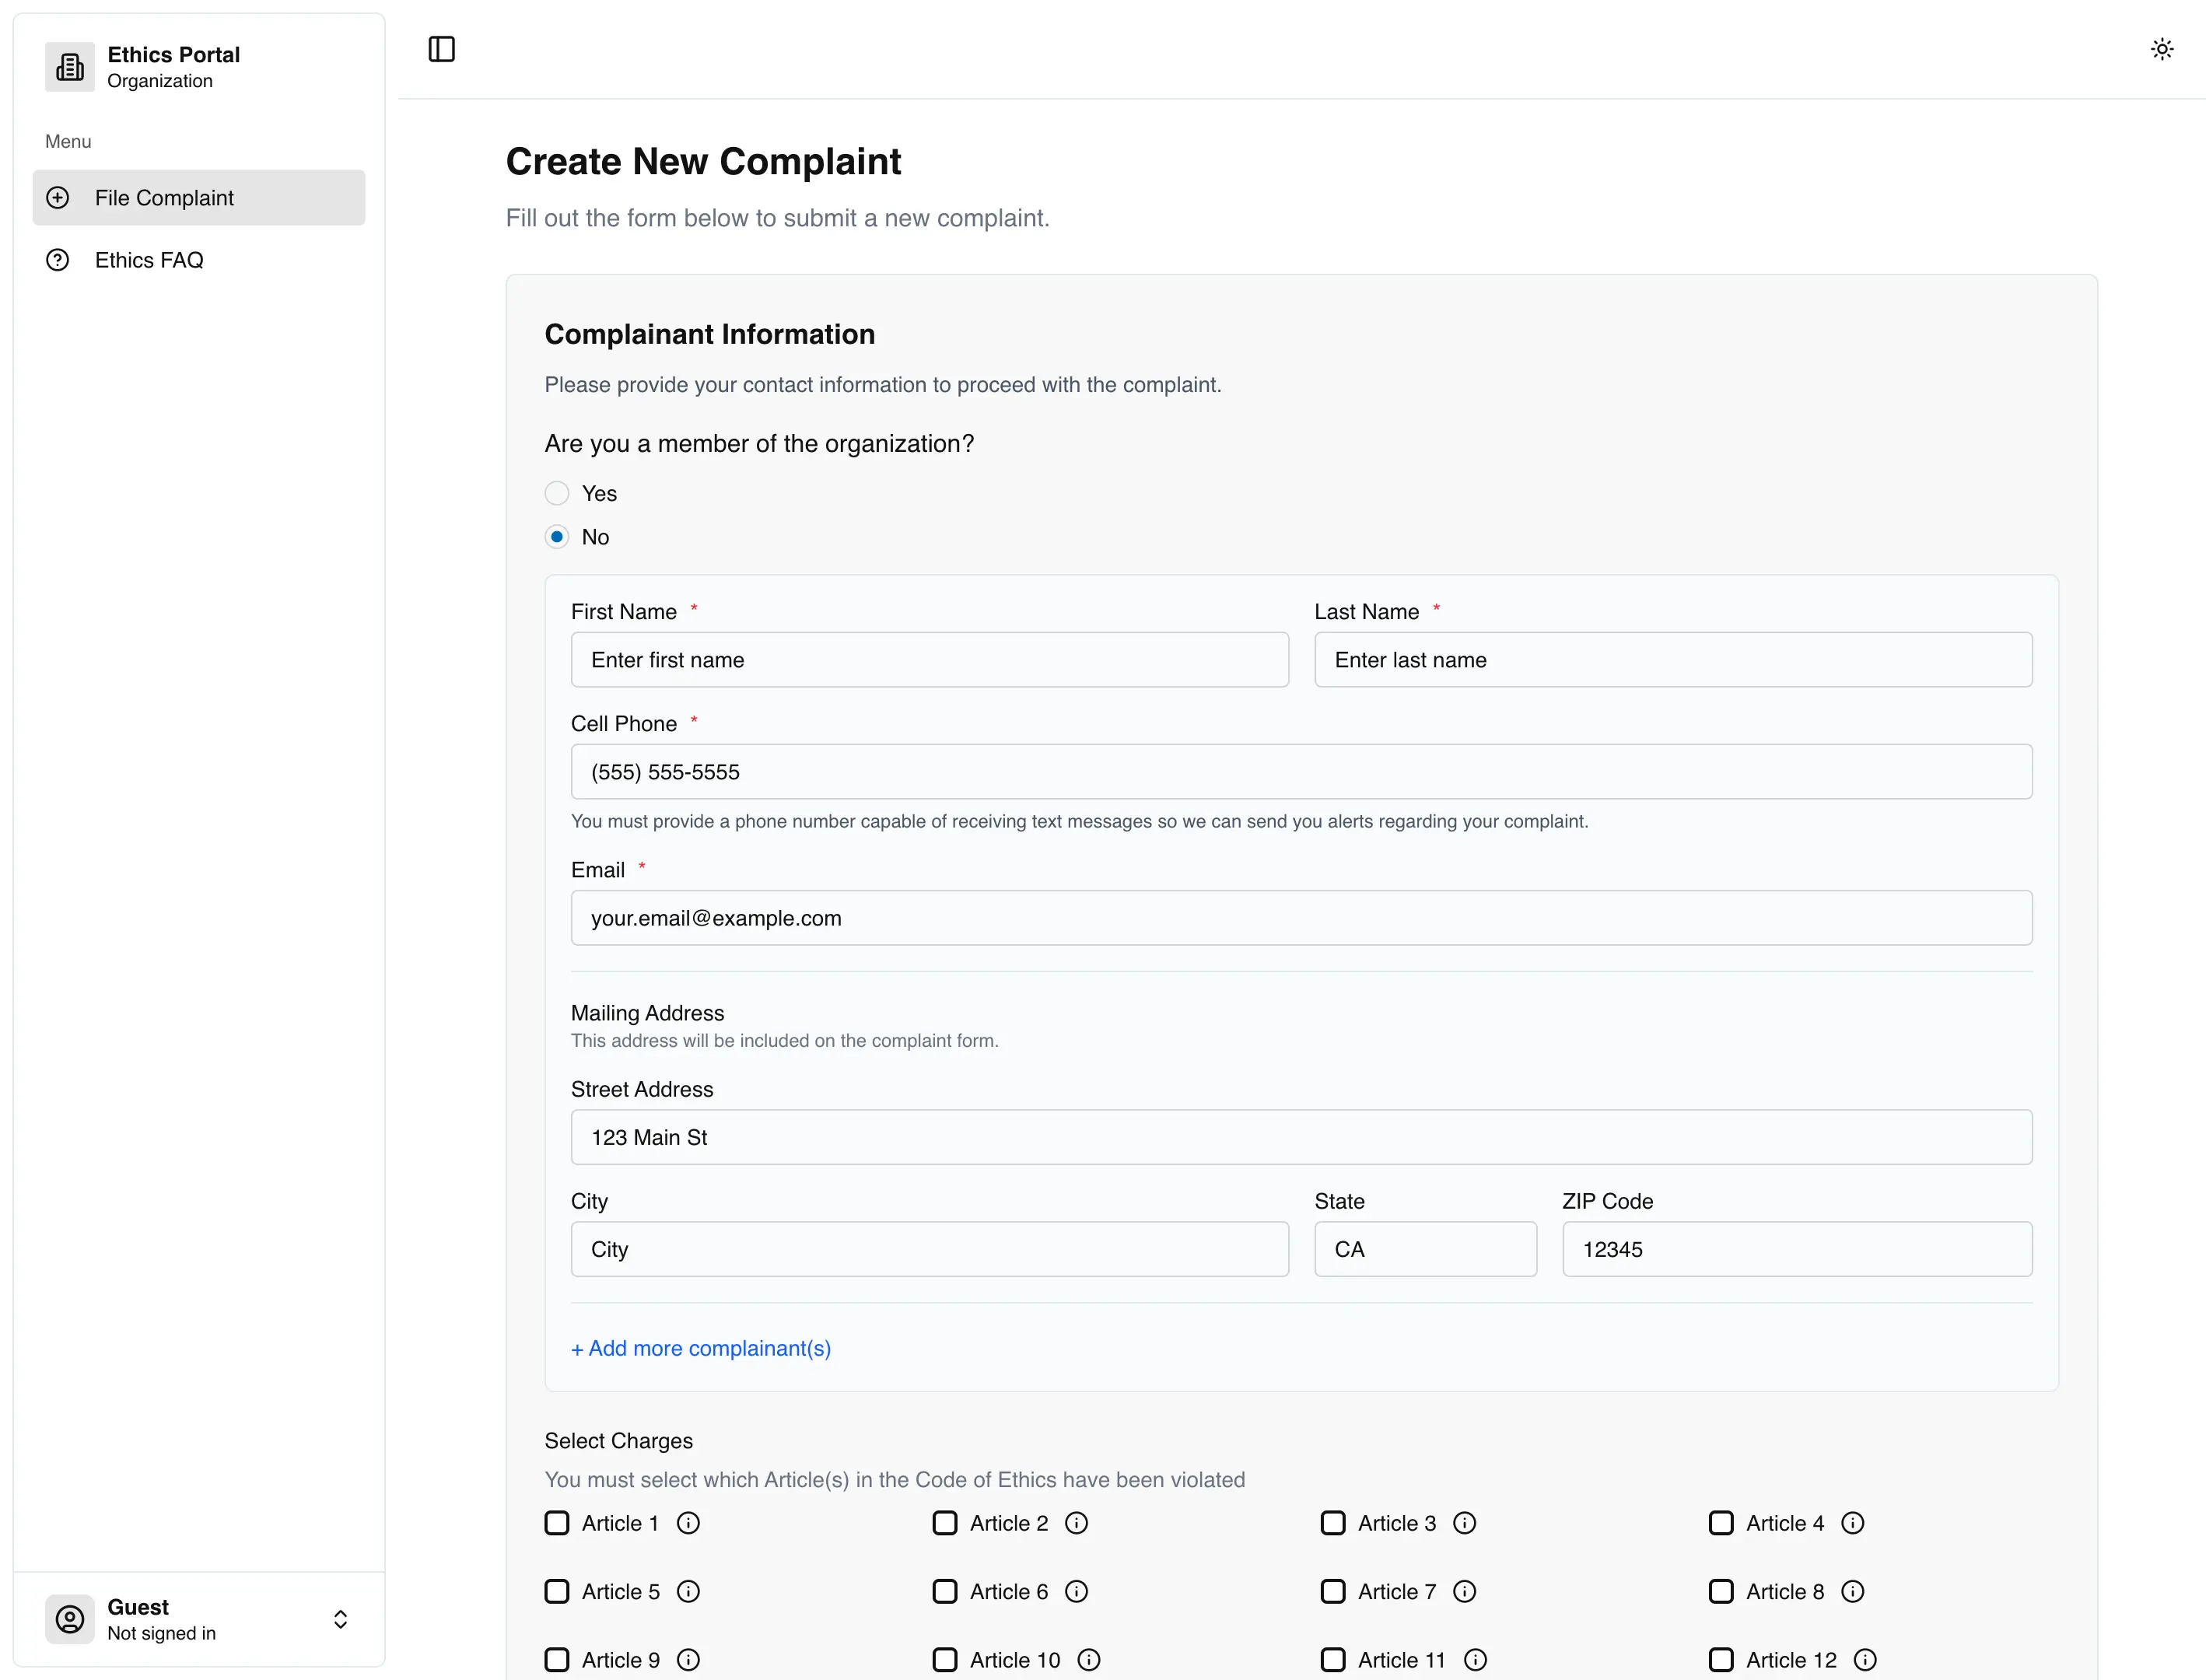Click the info icon beside Article 8
This screenshot has height=1680, width=2206.
1853,1591
